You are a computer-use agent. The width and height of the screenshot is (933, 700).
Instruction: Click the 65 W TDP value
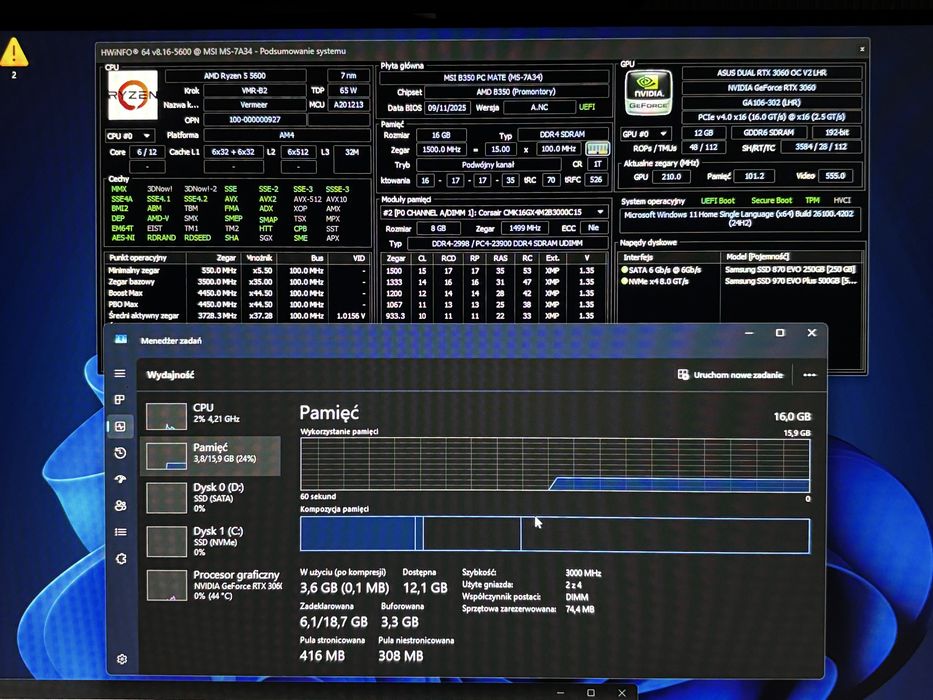pyautogui.click(x=348, y=90)
